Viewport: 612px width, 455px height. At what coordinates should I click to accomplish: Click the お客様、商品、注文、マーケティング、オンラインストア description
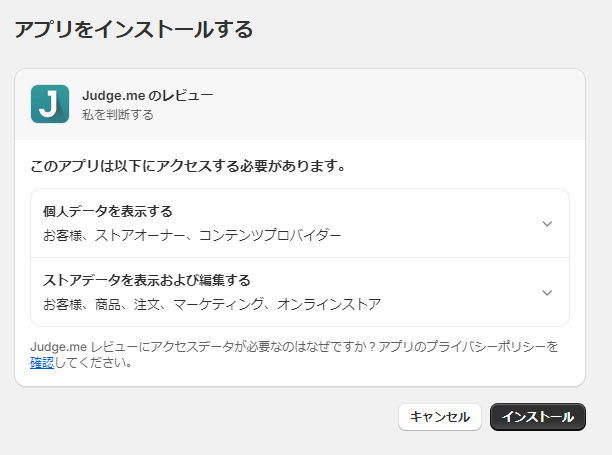point(212,303)
